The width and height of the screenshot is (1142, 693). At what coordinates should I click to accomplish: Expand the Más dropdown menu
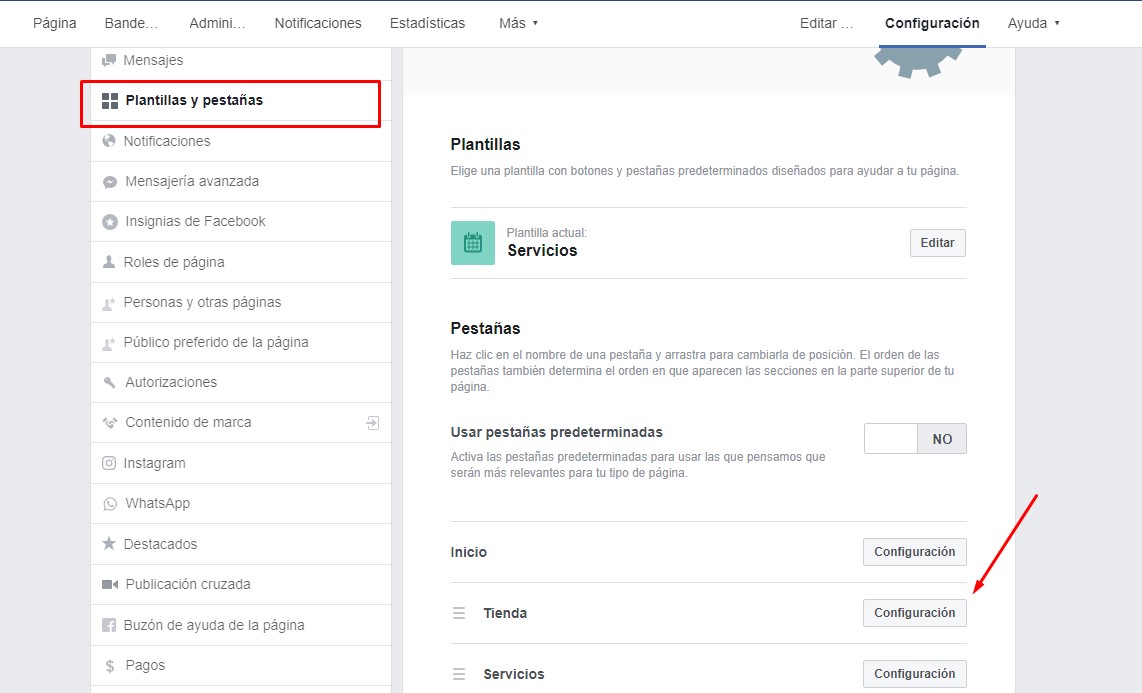[x=519, y=23]
